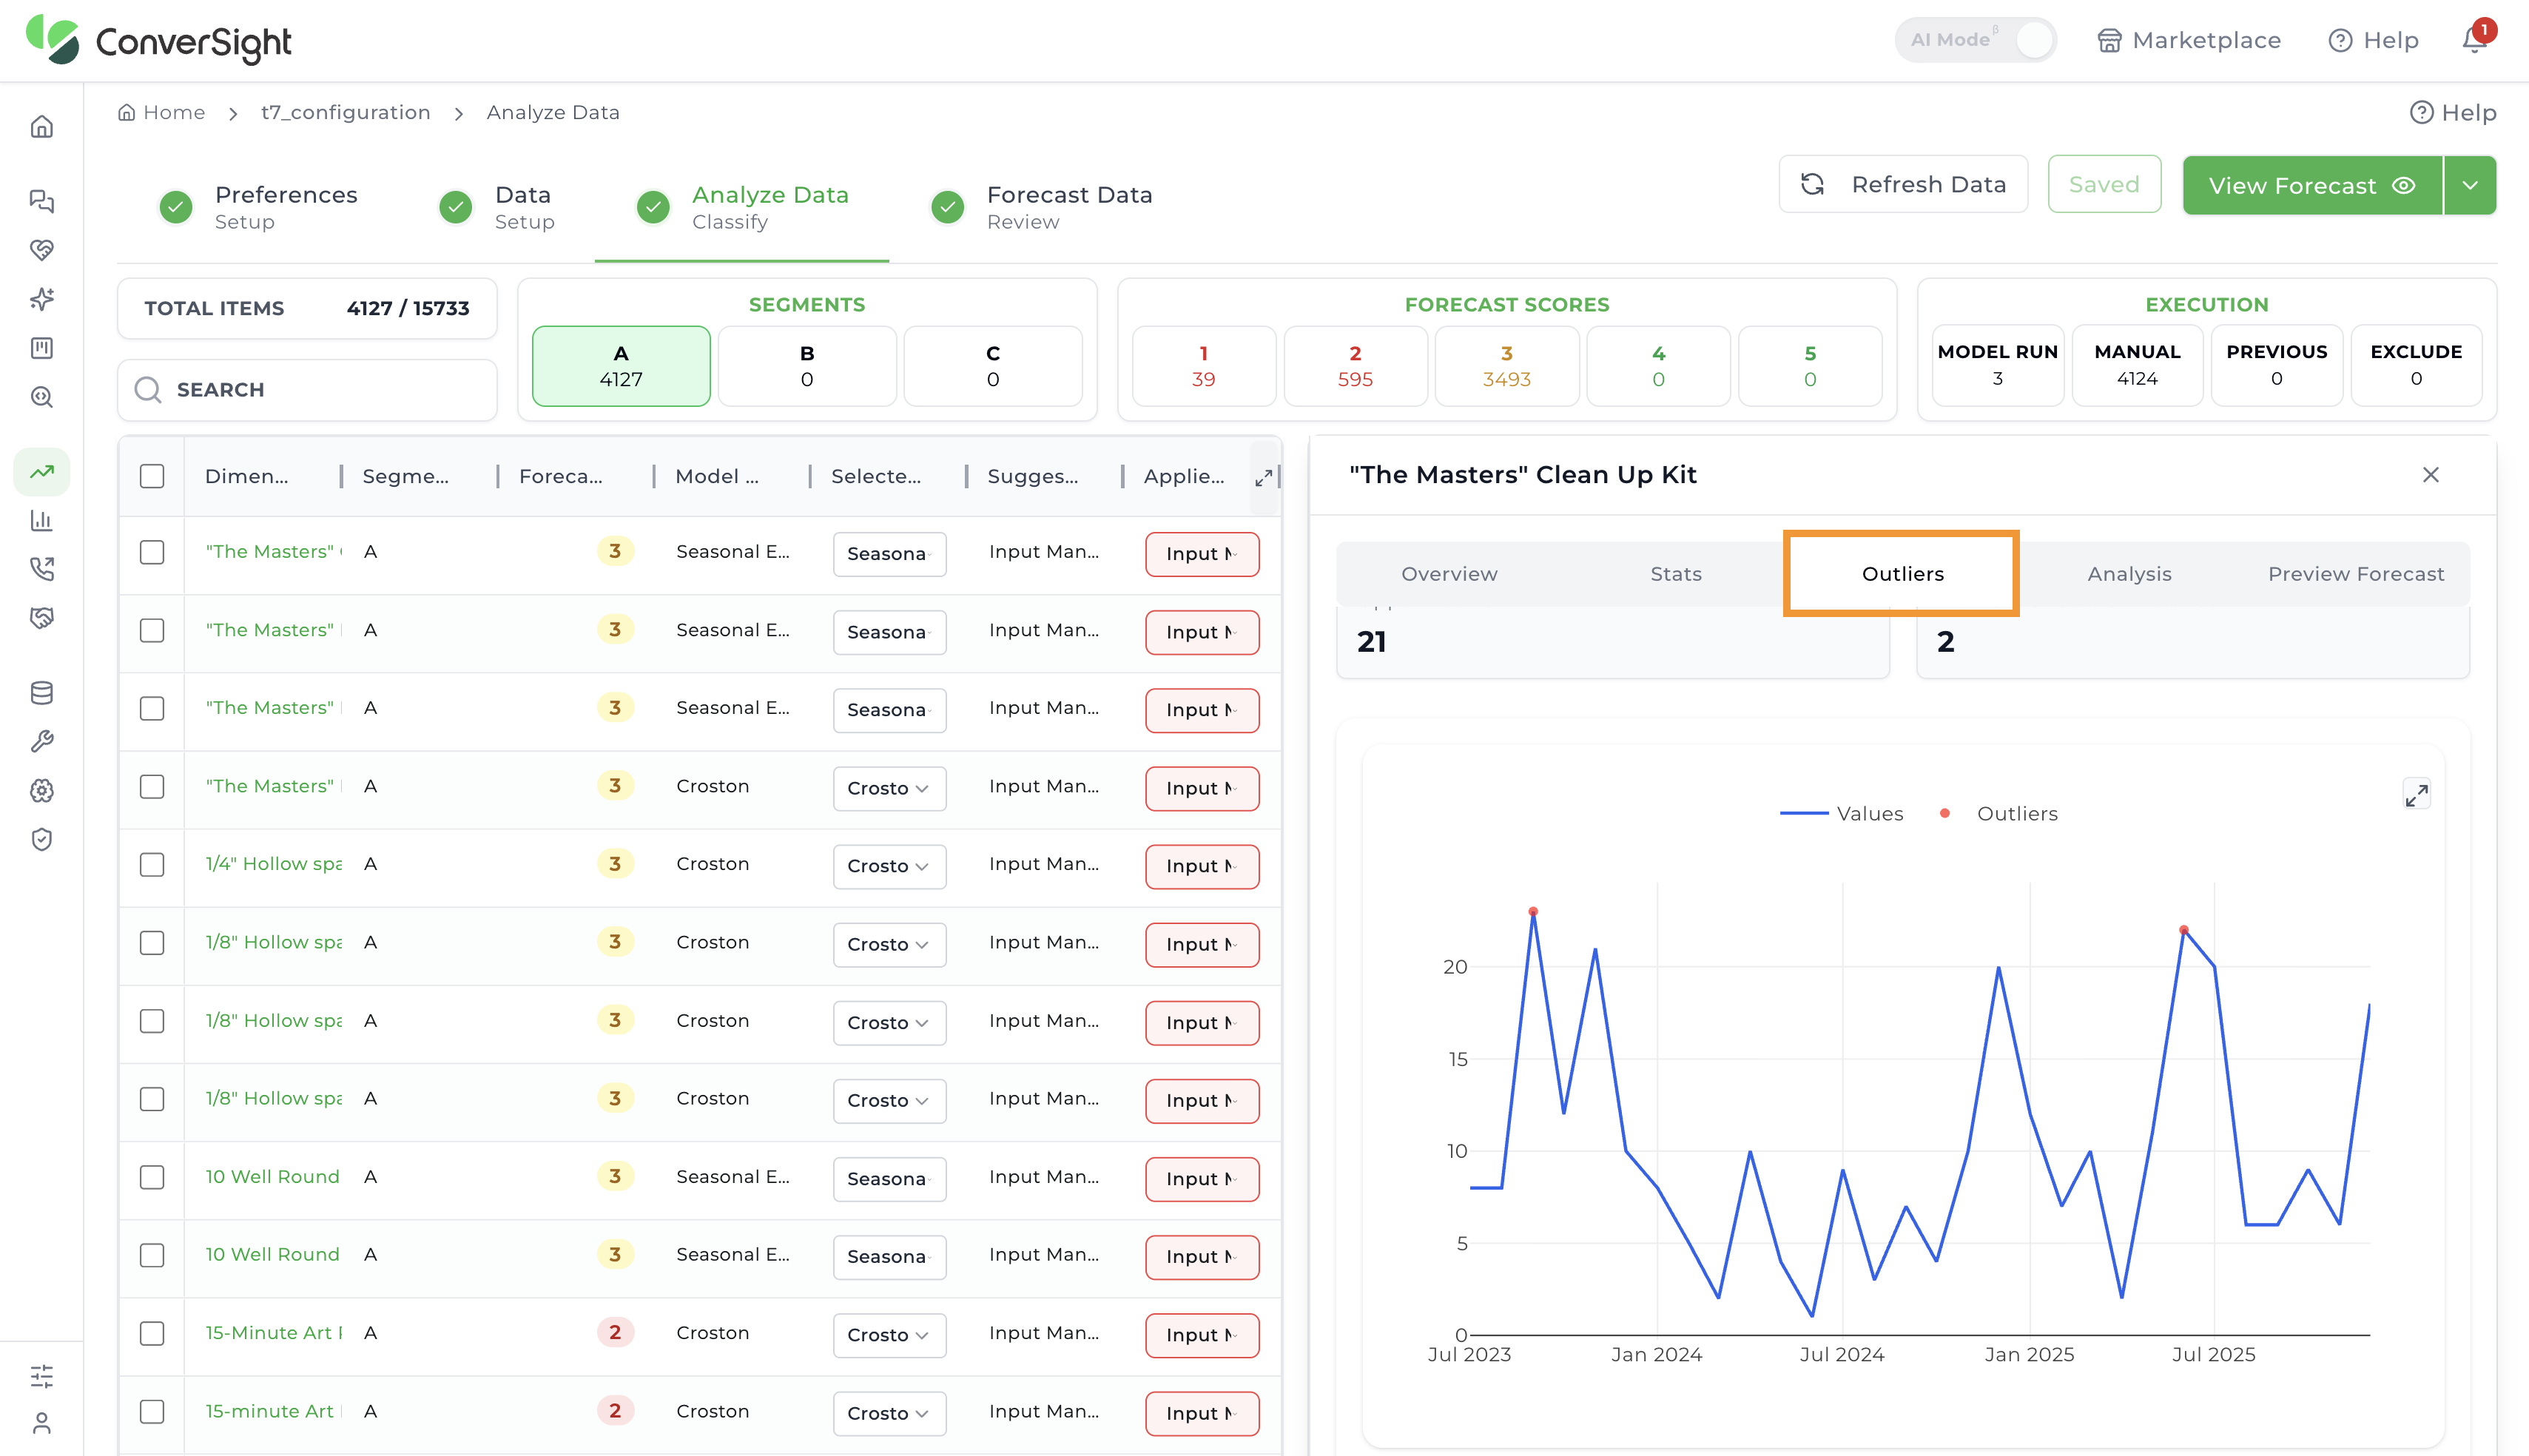
Task: Open the database icon in sidebar
Action: point(42,692)
